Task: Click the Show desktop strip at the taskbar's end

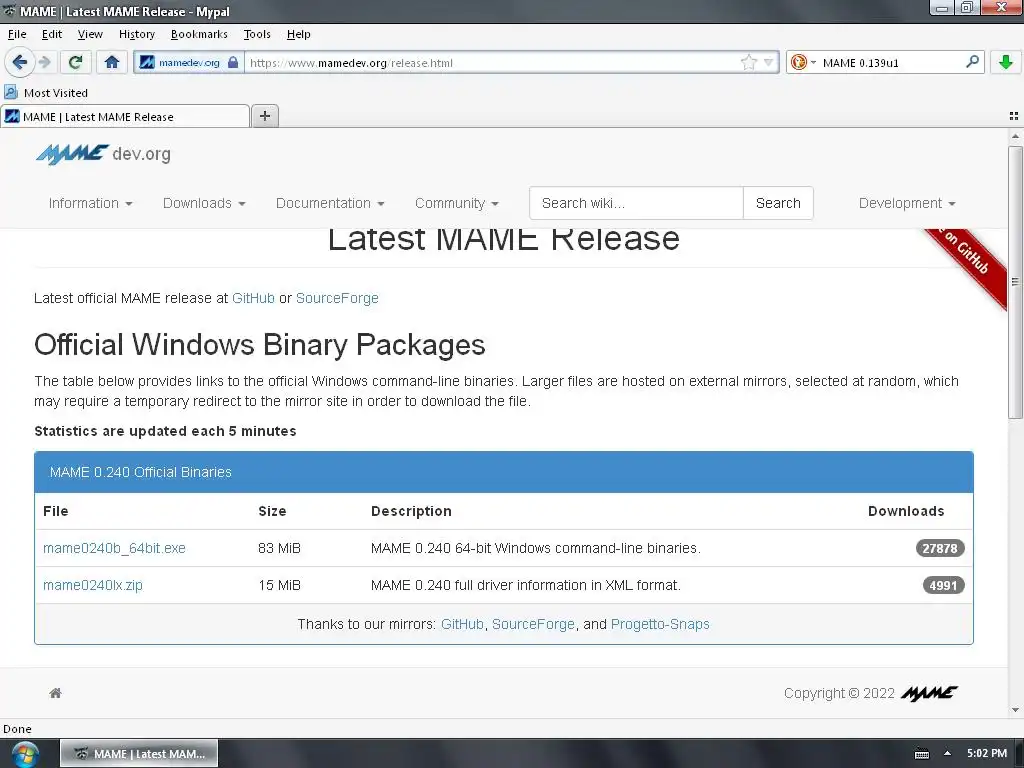Action: click(1019, 754)
